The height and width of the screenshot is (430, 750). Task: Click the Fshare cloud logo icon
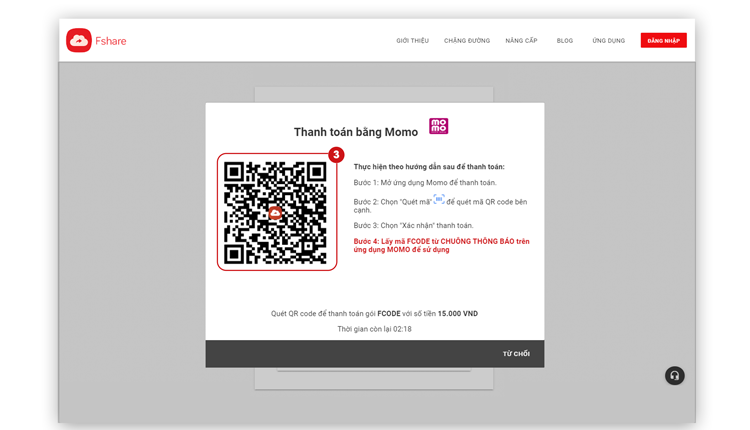78,40
